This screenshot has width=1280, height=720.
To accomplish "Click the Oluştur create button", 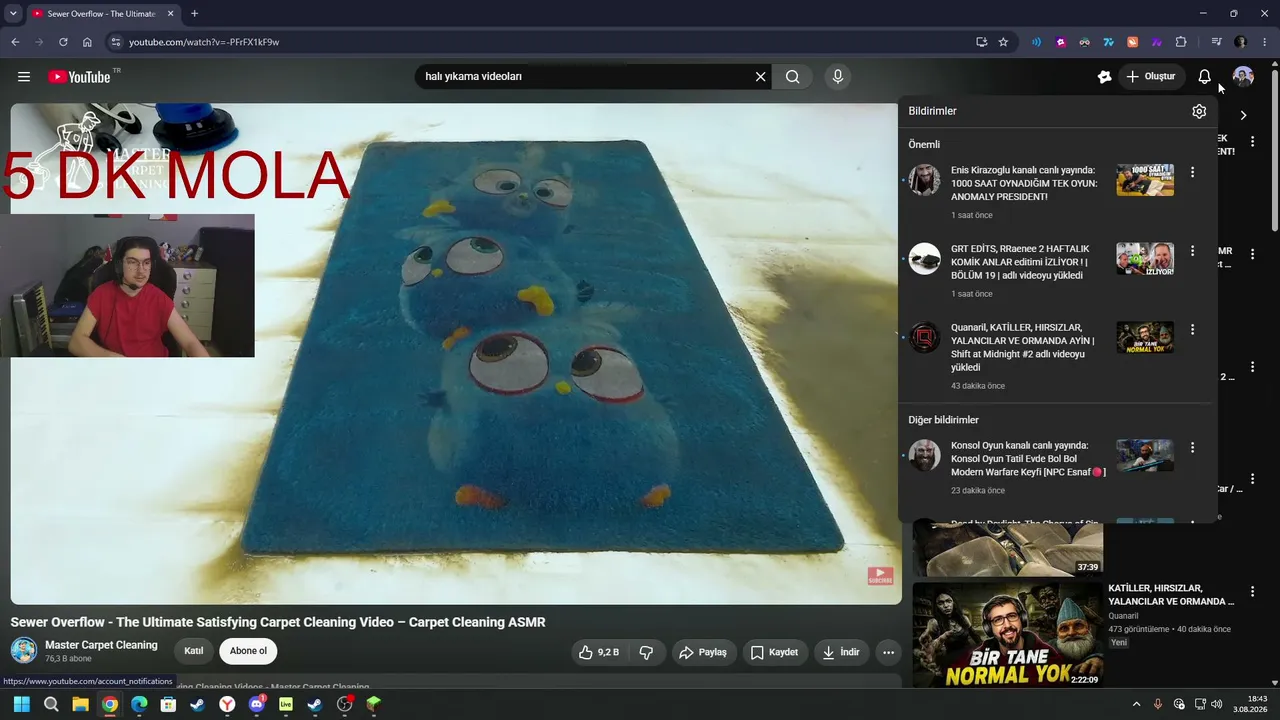I will pos(1150,77).
